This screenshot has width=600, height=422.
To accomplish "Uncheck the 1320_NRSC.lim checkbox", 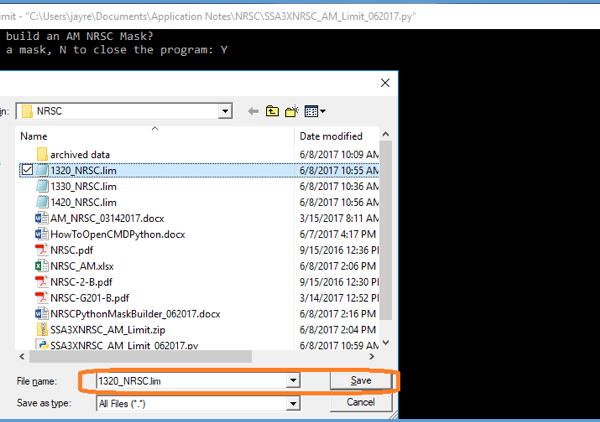I will coord(27,170).
